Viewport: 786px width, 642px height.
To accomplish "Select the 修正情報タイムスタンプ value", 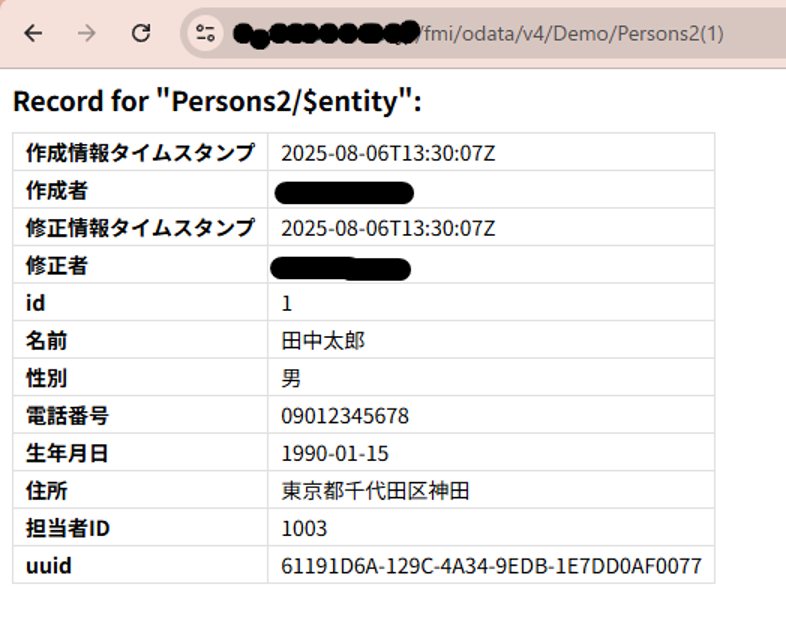I will tap(388, 228).
